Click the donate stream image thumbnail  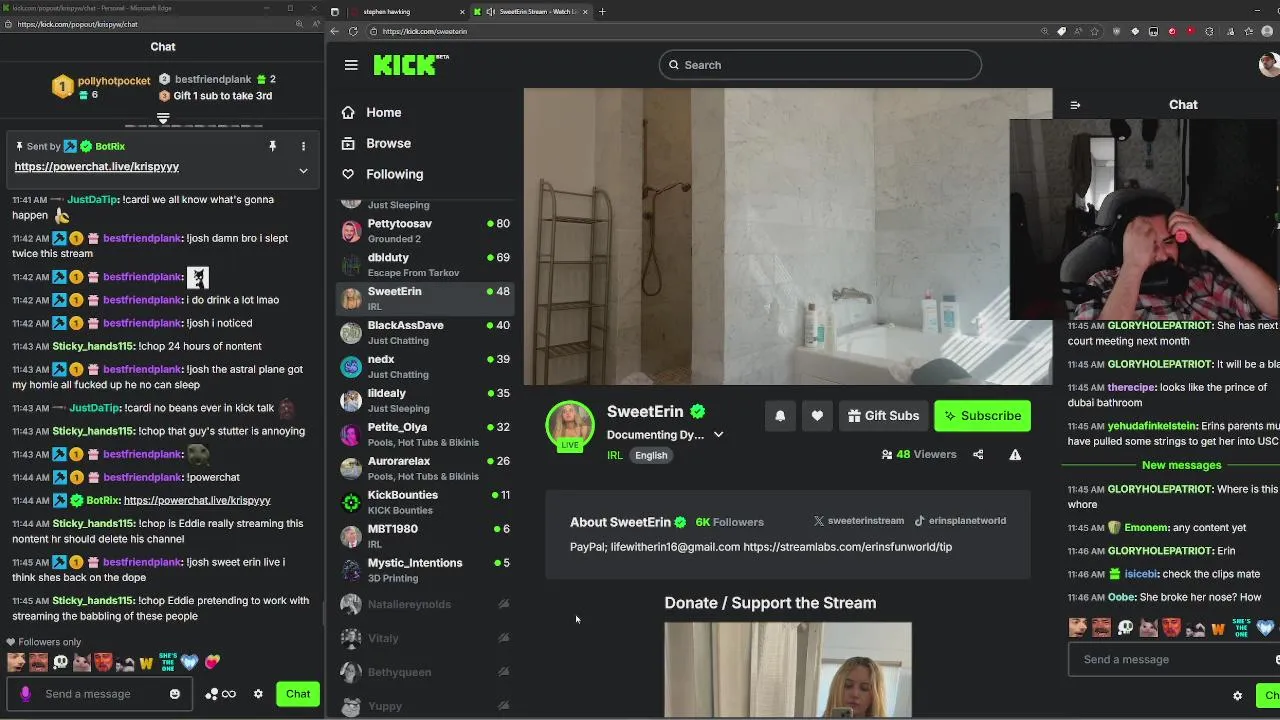tap(788, 670)
